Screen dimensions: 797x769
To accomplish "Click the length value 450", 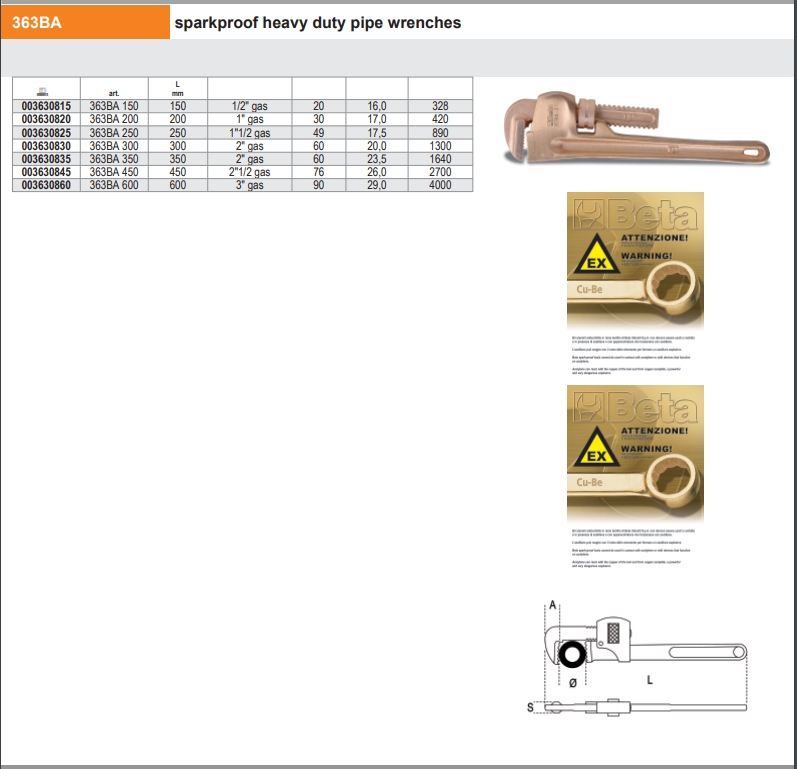I will pos(177,172).
